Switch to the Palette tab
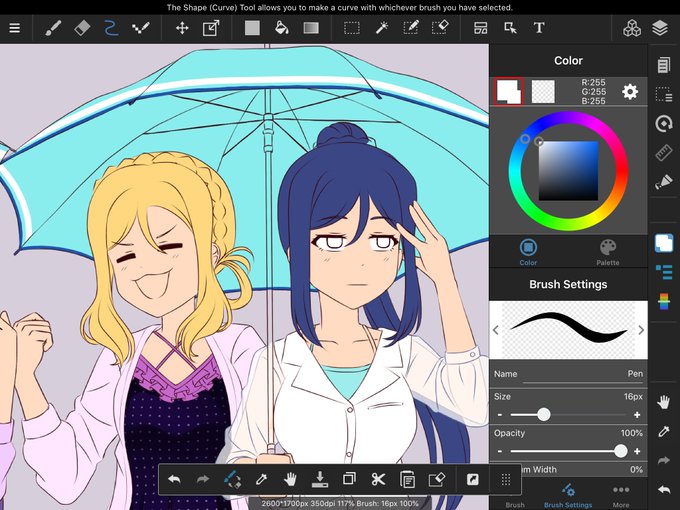This screenshot has height=510, width=680. tap(608, 252)
